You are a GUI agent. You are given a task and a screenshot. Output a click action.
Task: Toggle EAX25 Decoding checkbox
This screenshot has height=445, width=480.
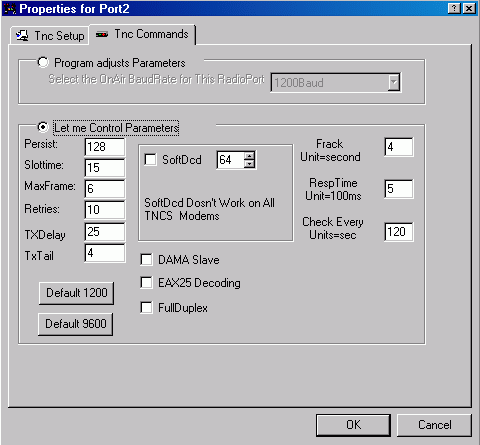click(146, 283)
